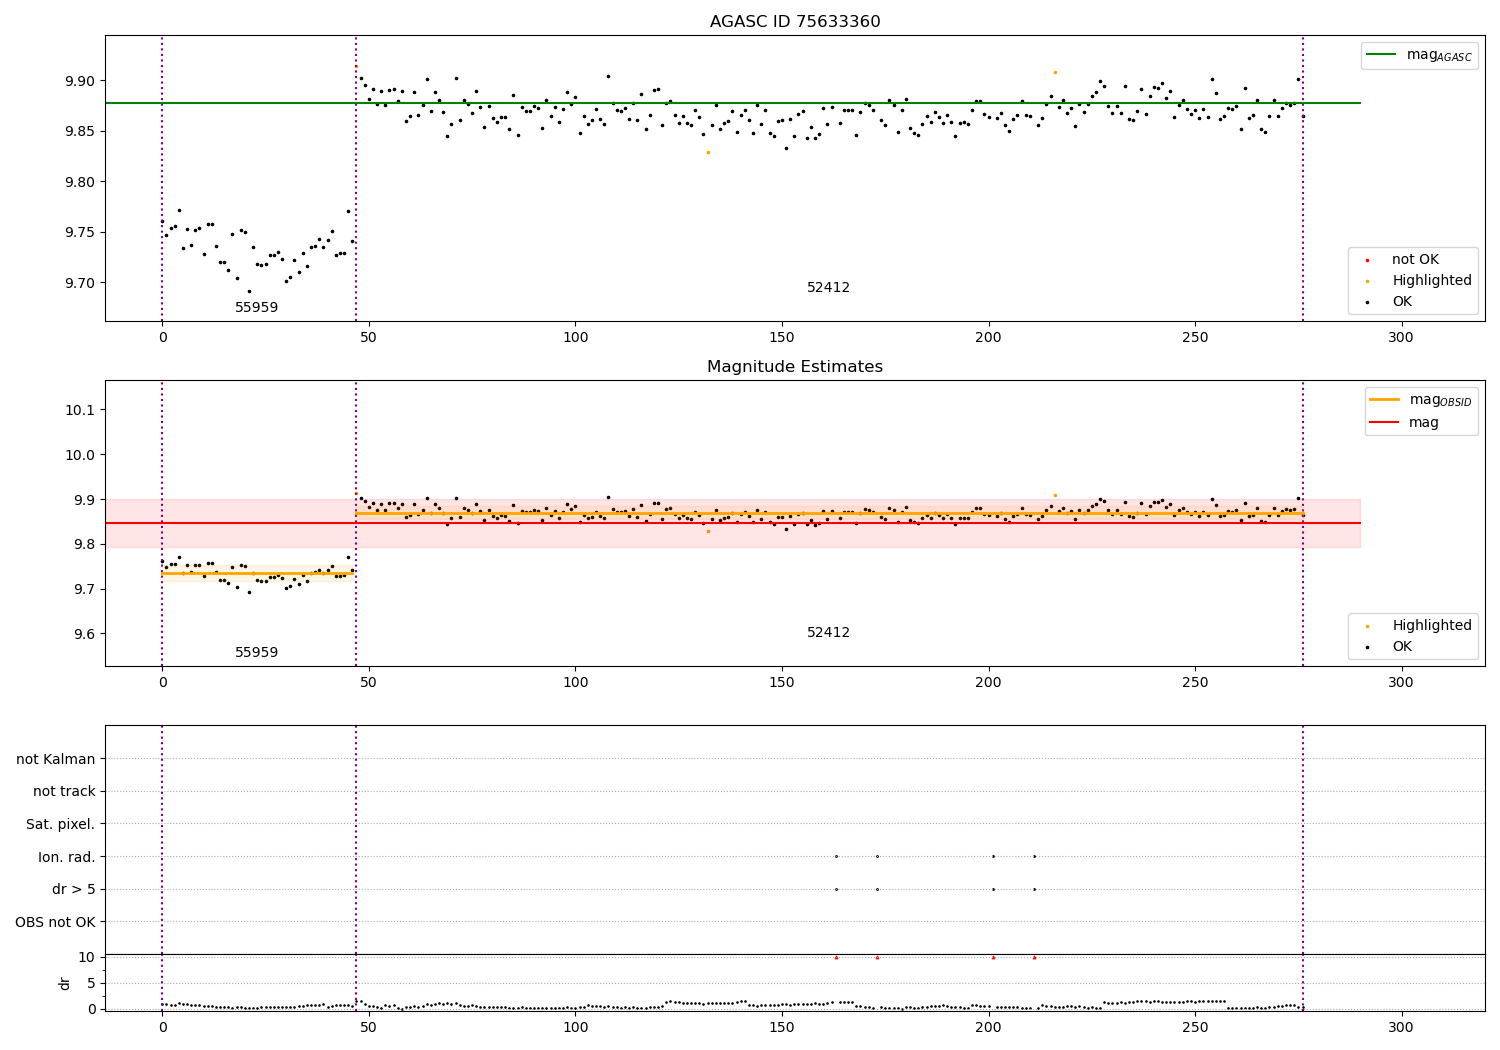
Task: Click the 55959 label in the top plot
Action: pos(257,308)
